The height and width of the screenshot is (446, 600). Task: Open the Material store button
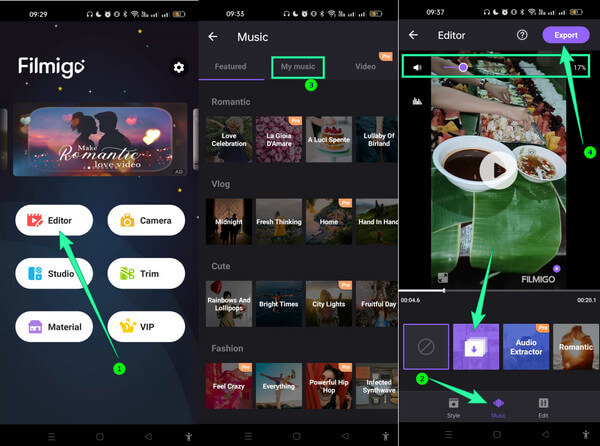click(54, 327)
